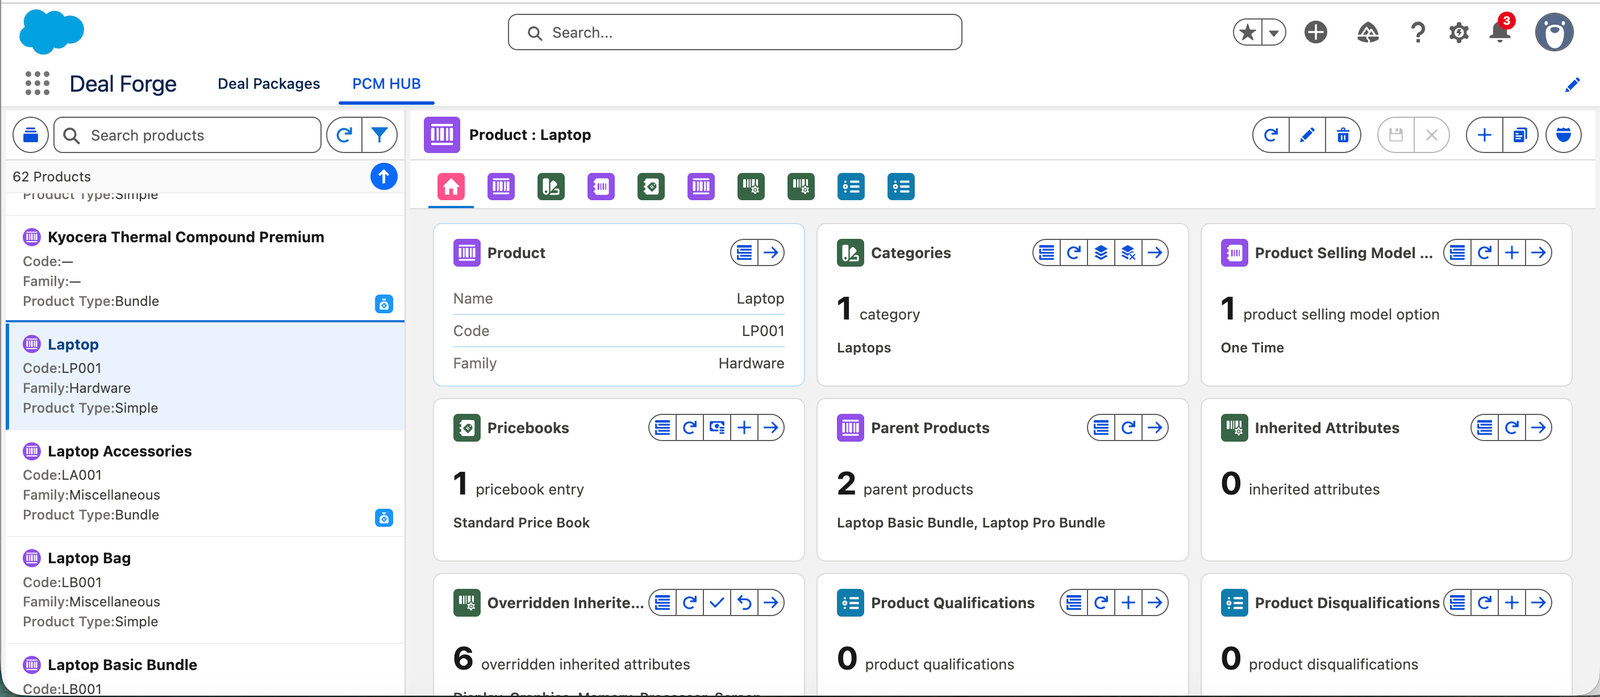Edit the Laptop product with the pencil button

point(1307,135)
